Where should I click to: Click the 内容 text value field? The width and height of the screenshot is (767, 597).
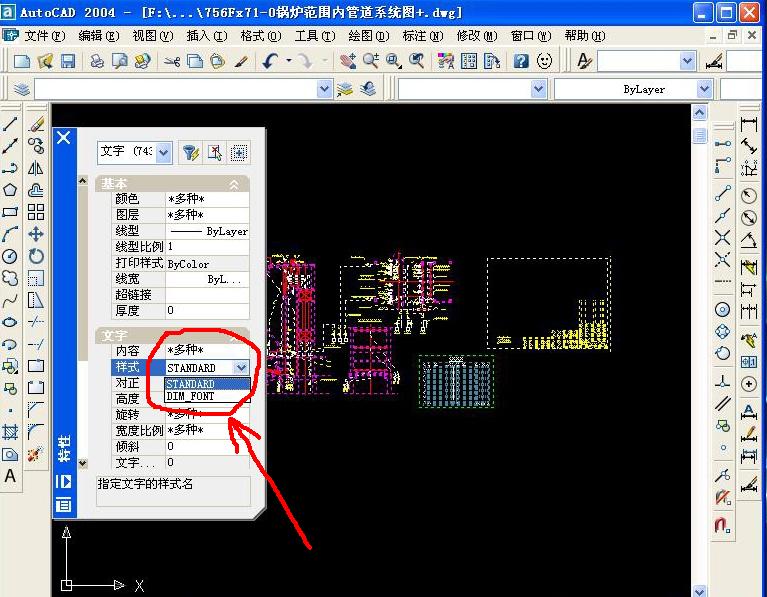tap(207, 350)
